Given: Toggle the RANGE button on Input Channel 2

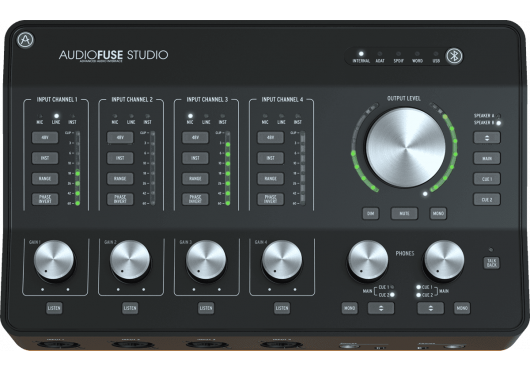Looking at the screenshot, I should pyautogui.click(x=120, y=178).
